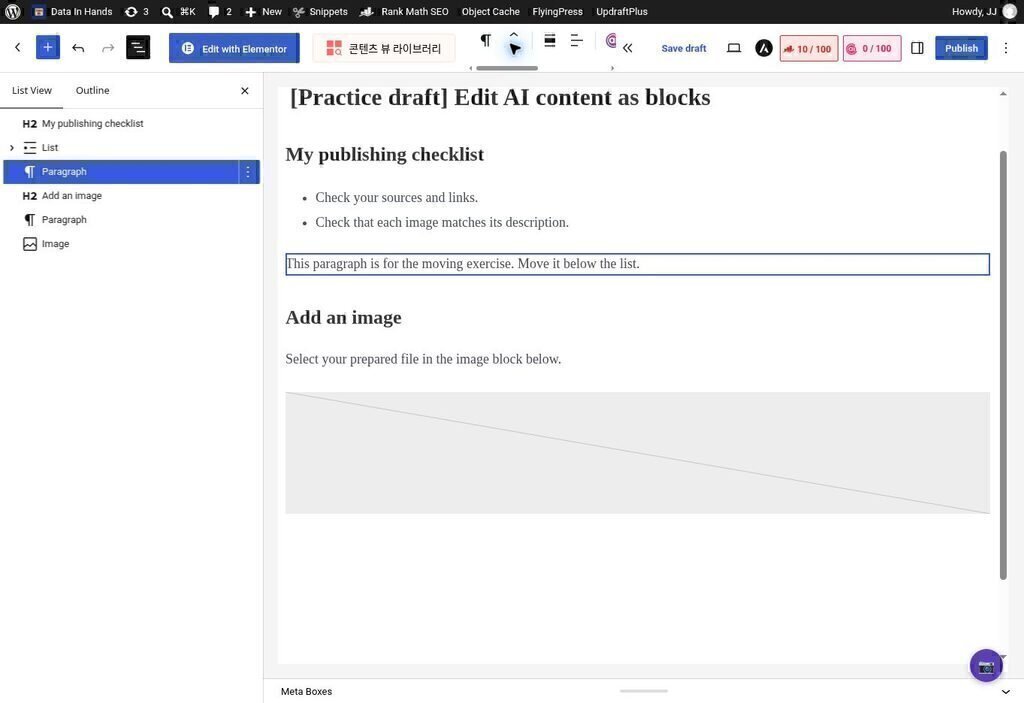Click the move up arrow in block toolbar
1024x703 pixels.
pos(514,35)
